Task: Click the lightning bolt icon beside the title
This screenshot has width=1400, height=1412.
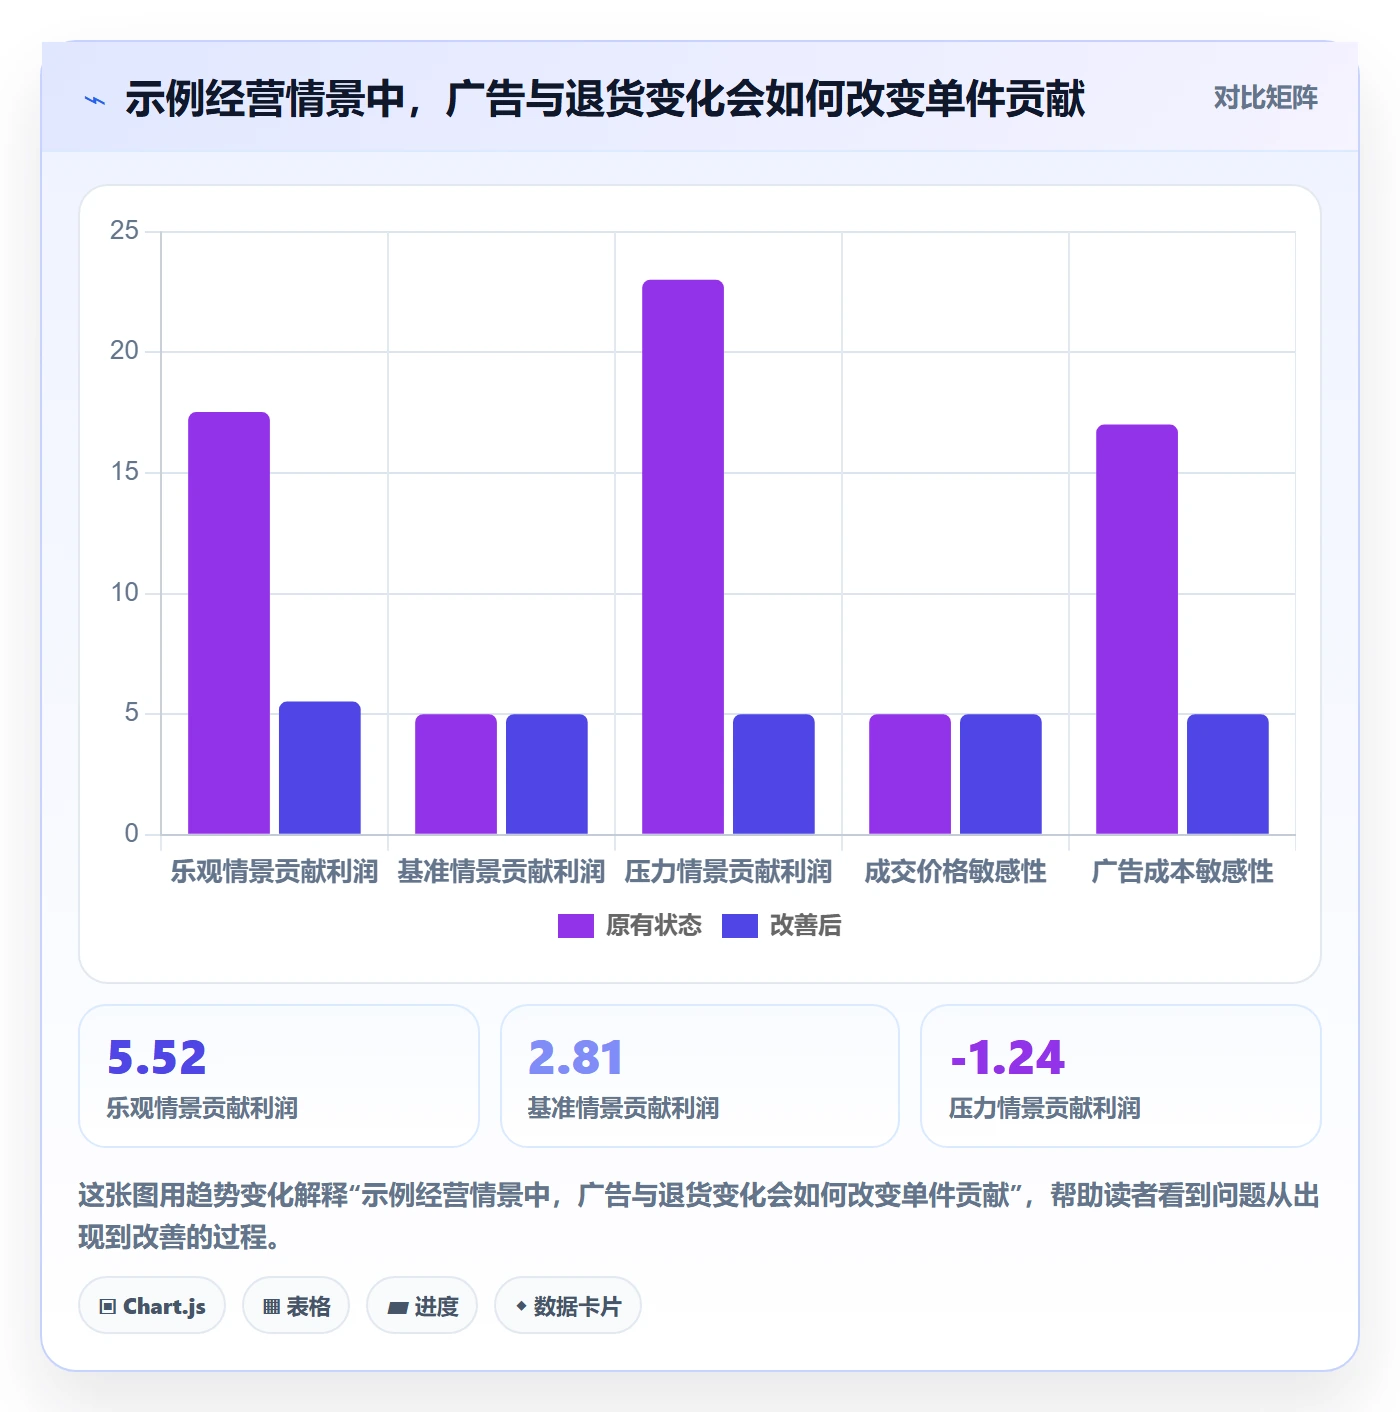Action: click(x=95, y=100)
